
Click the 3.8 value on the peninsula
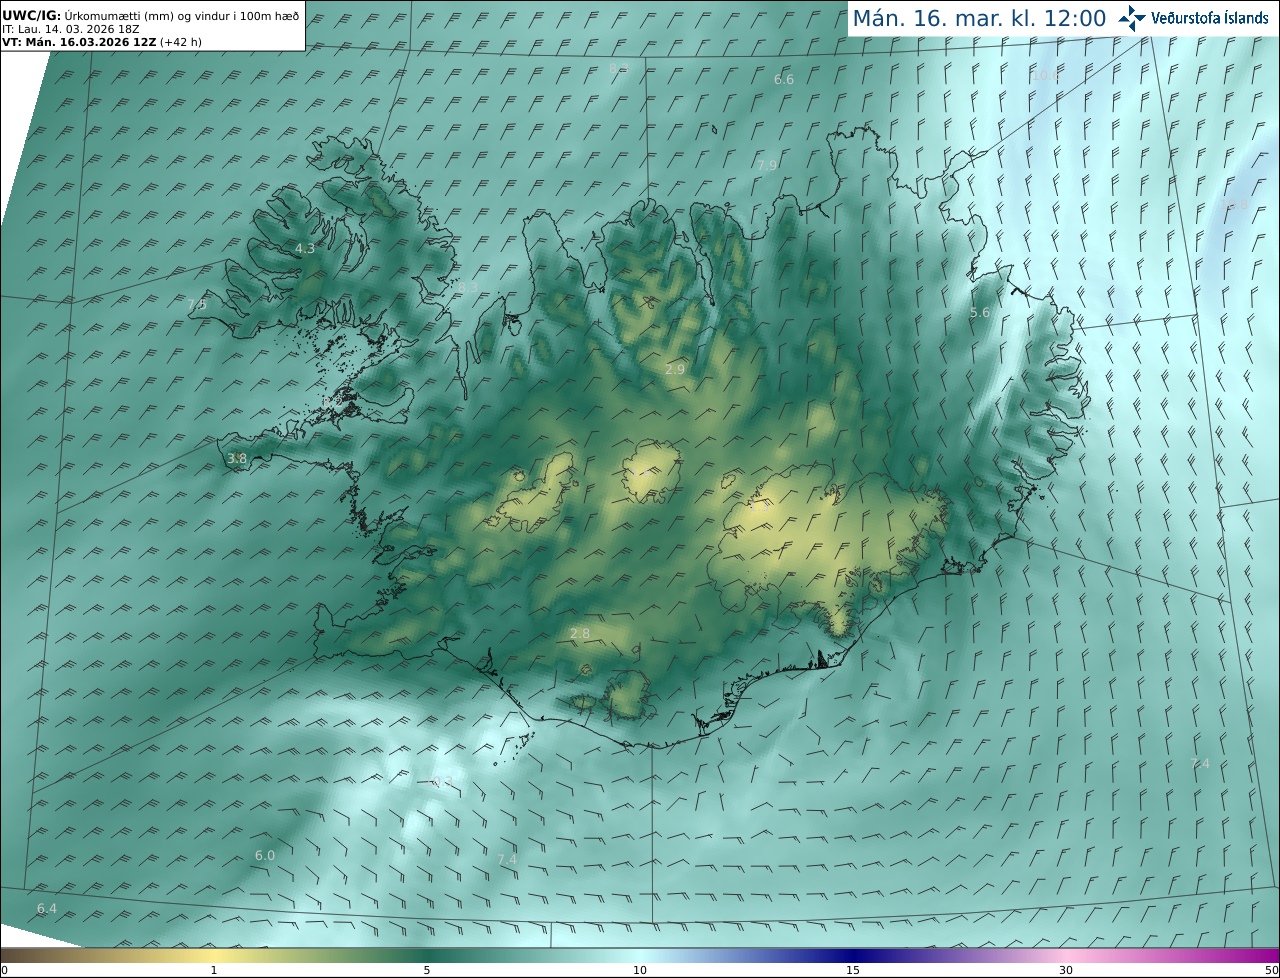tap(237, 459)
